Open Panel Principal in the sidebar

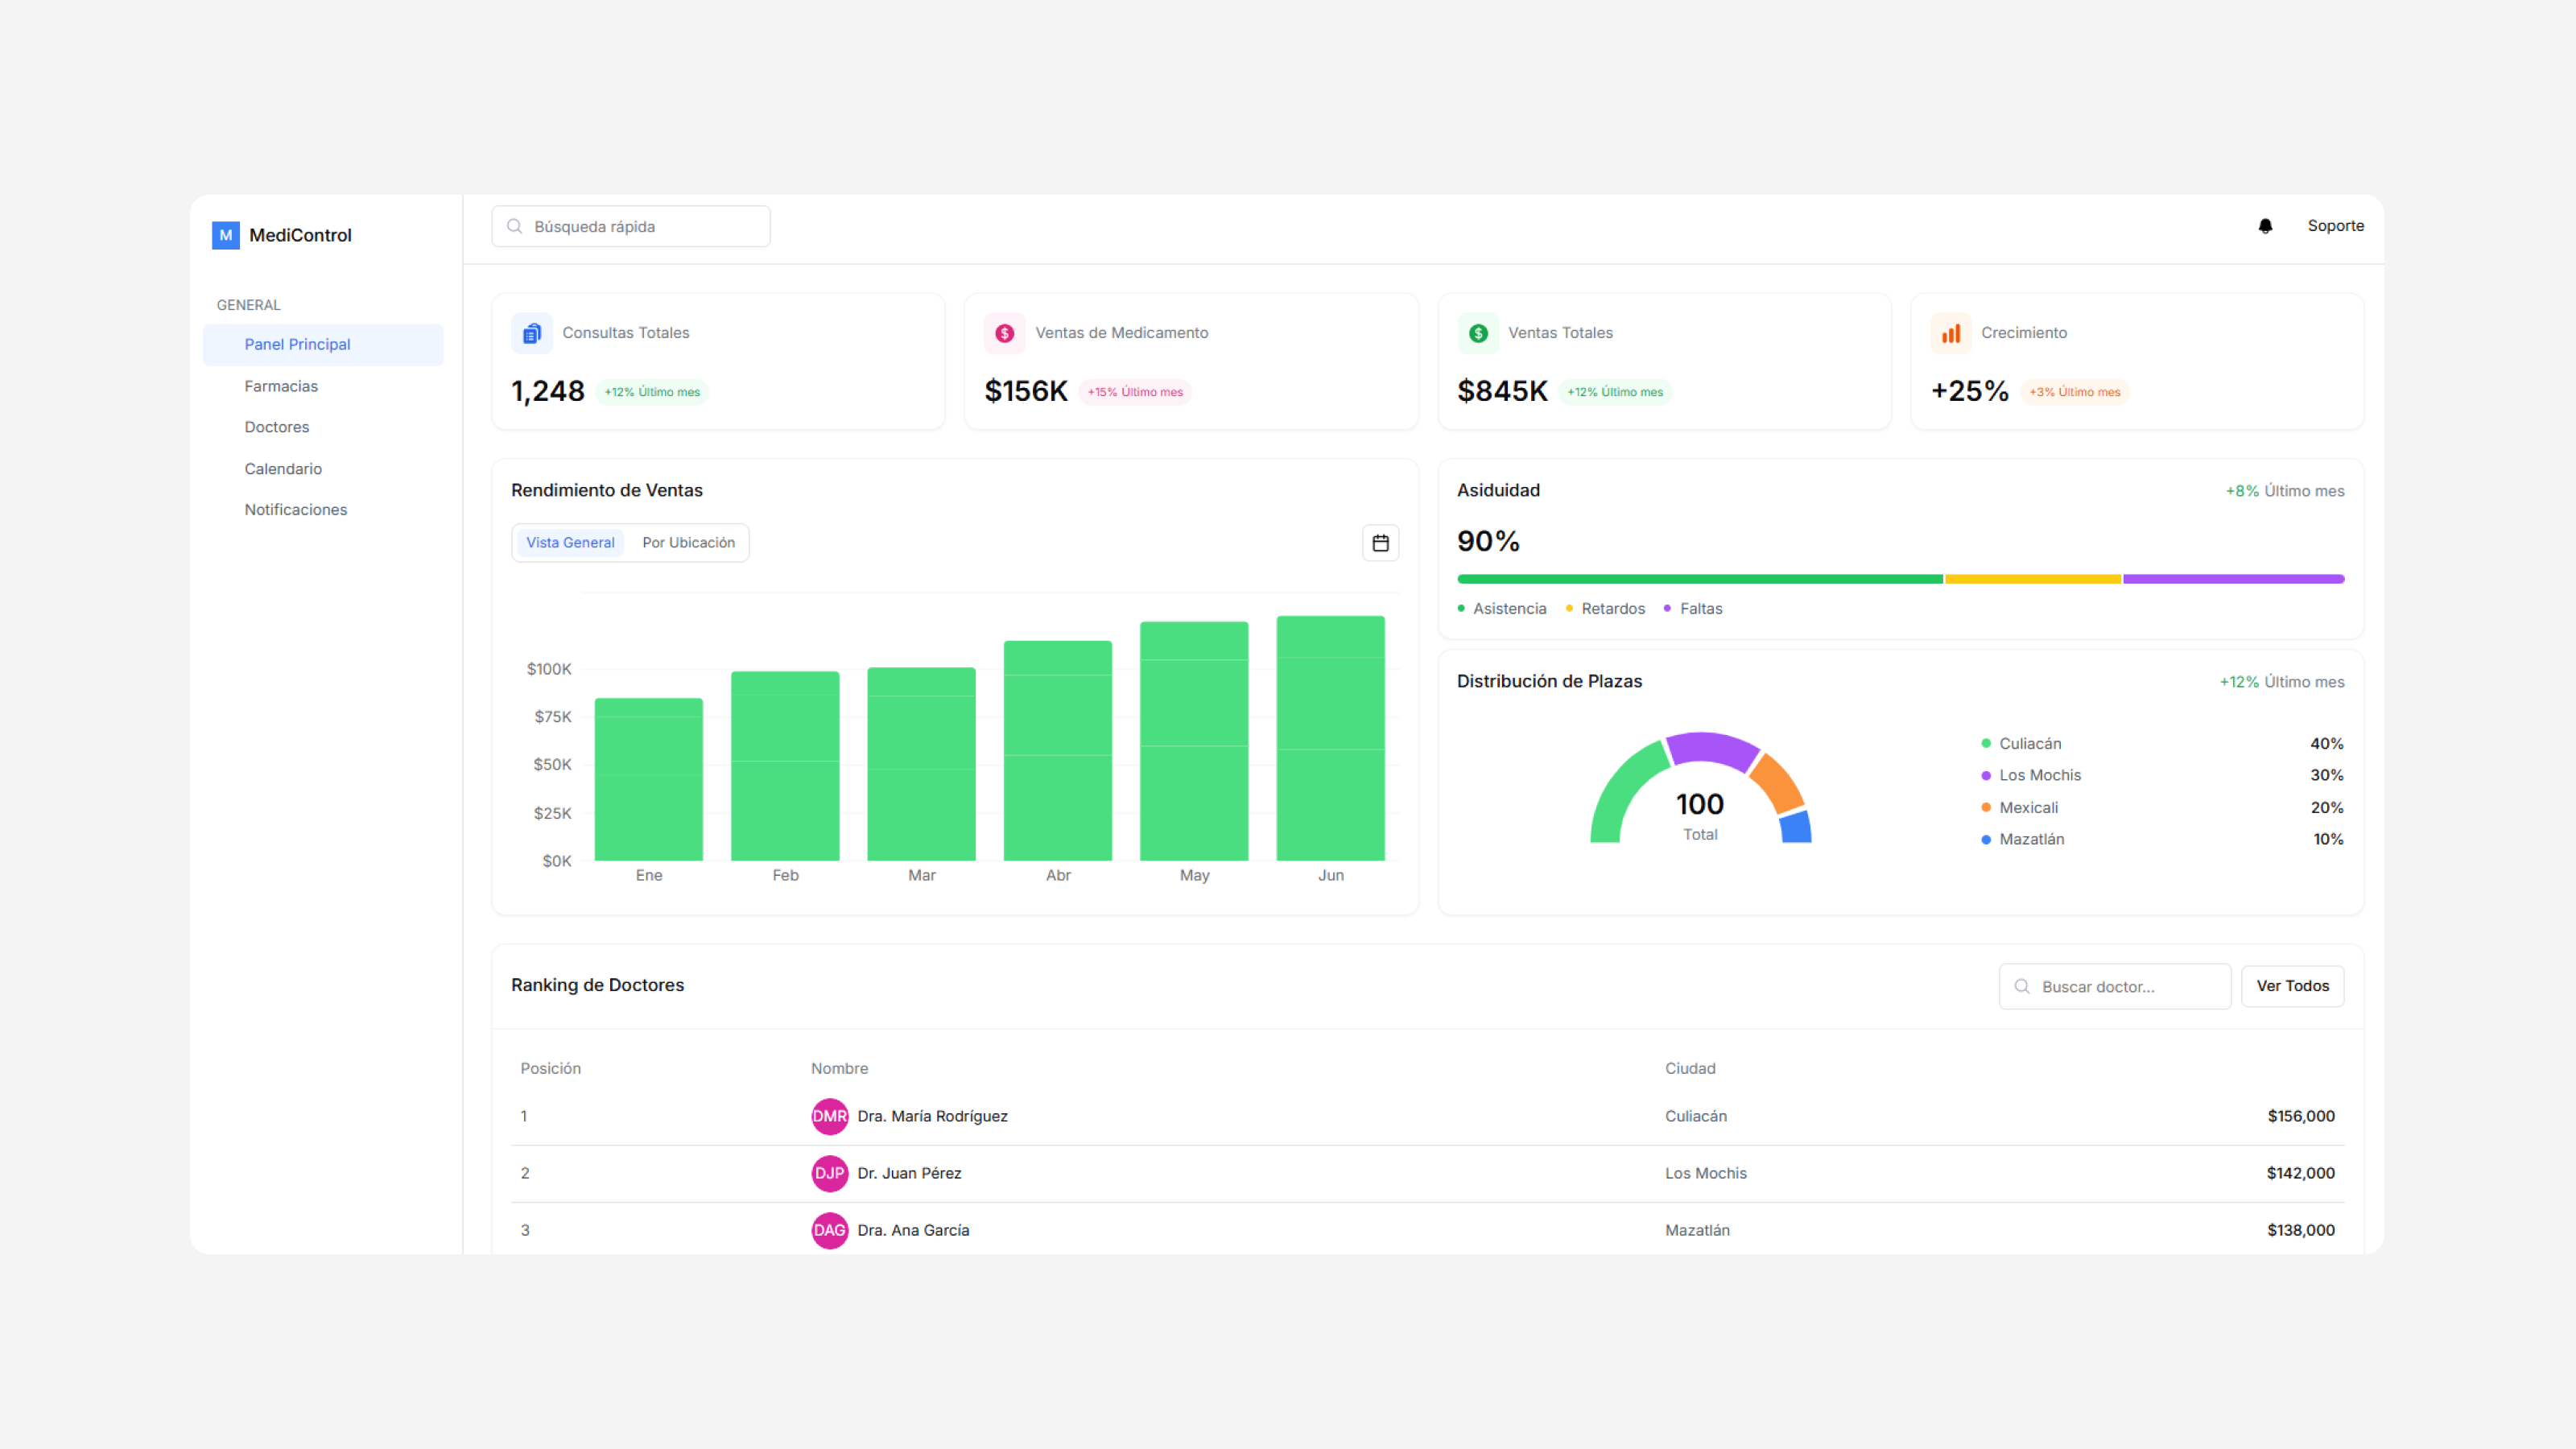click(x=323, y=344)
